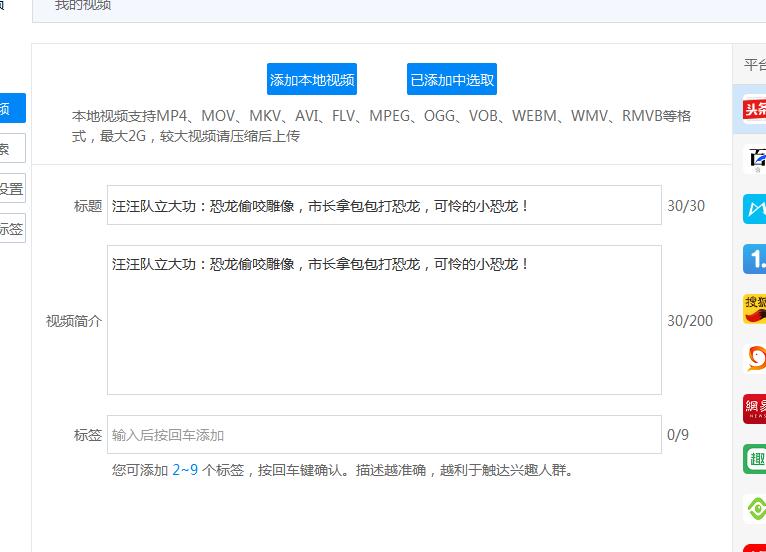Select the Sohu (搜狐) platform icon
The width and height of the screenshot is (766, 552).
coord(754,308)
